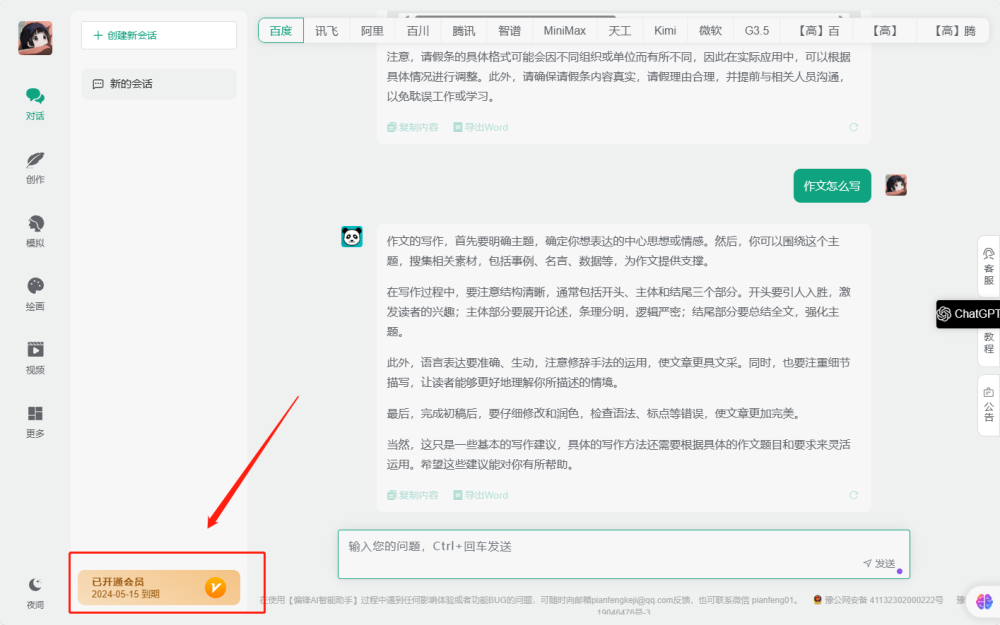Select the 对话 chat sidebar icon
The image size is (1000, 625).
point(35,104)
